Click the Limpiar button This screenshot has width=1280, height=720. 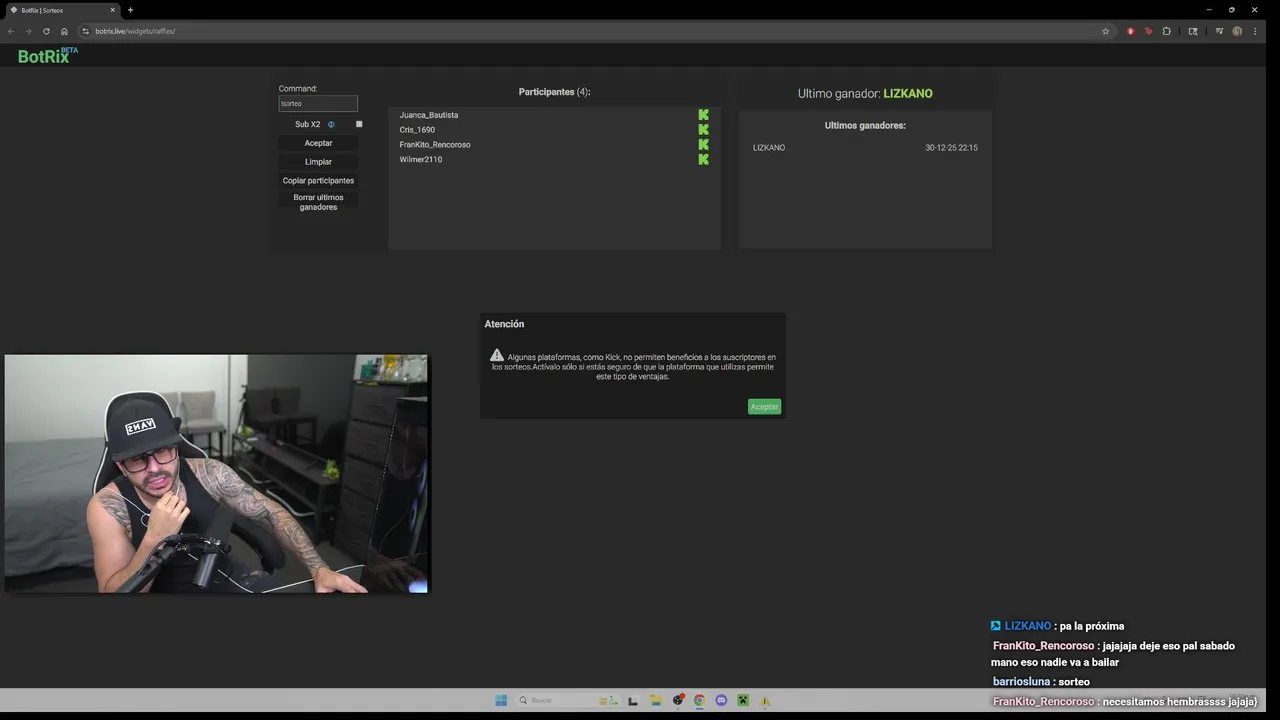point(318,162)
